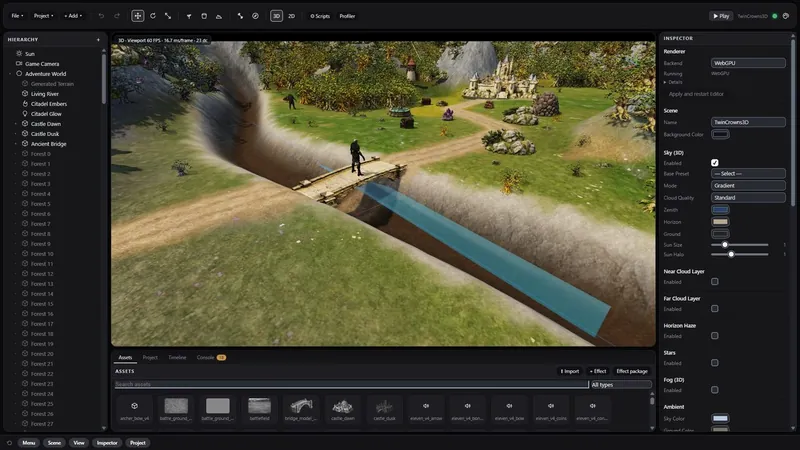Switch to the Assets tab
The height and width of the screenshot is (450, 800).
(x=125, y=358)
